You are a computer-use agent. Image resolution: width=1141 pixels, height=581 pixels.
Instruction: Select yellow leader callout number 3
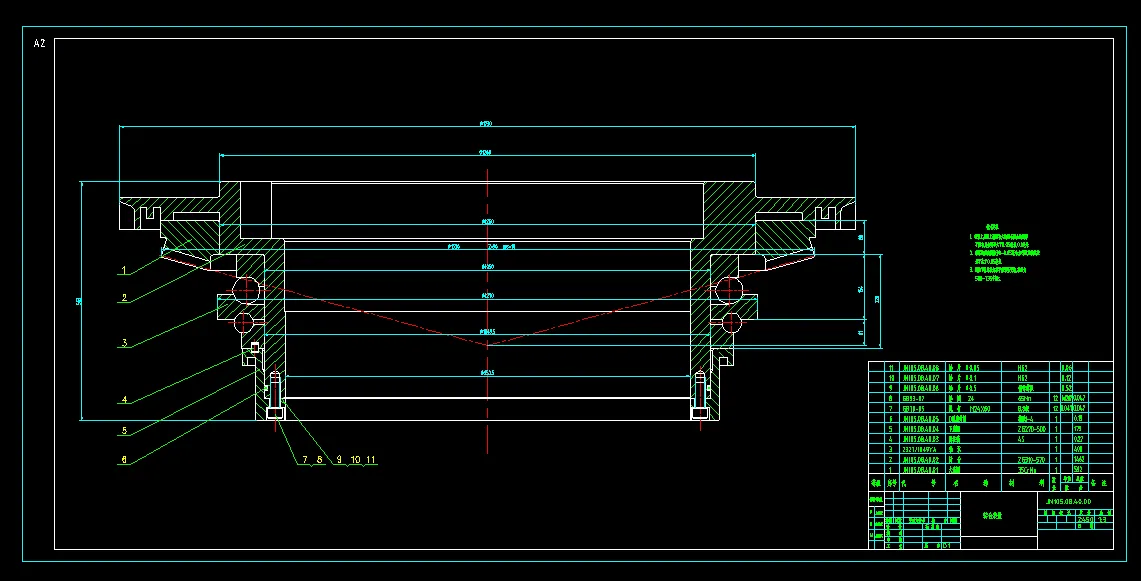click(124, 343)
